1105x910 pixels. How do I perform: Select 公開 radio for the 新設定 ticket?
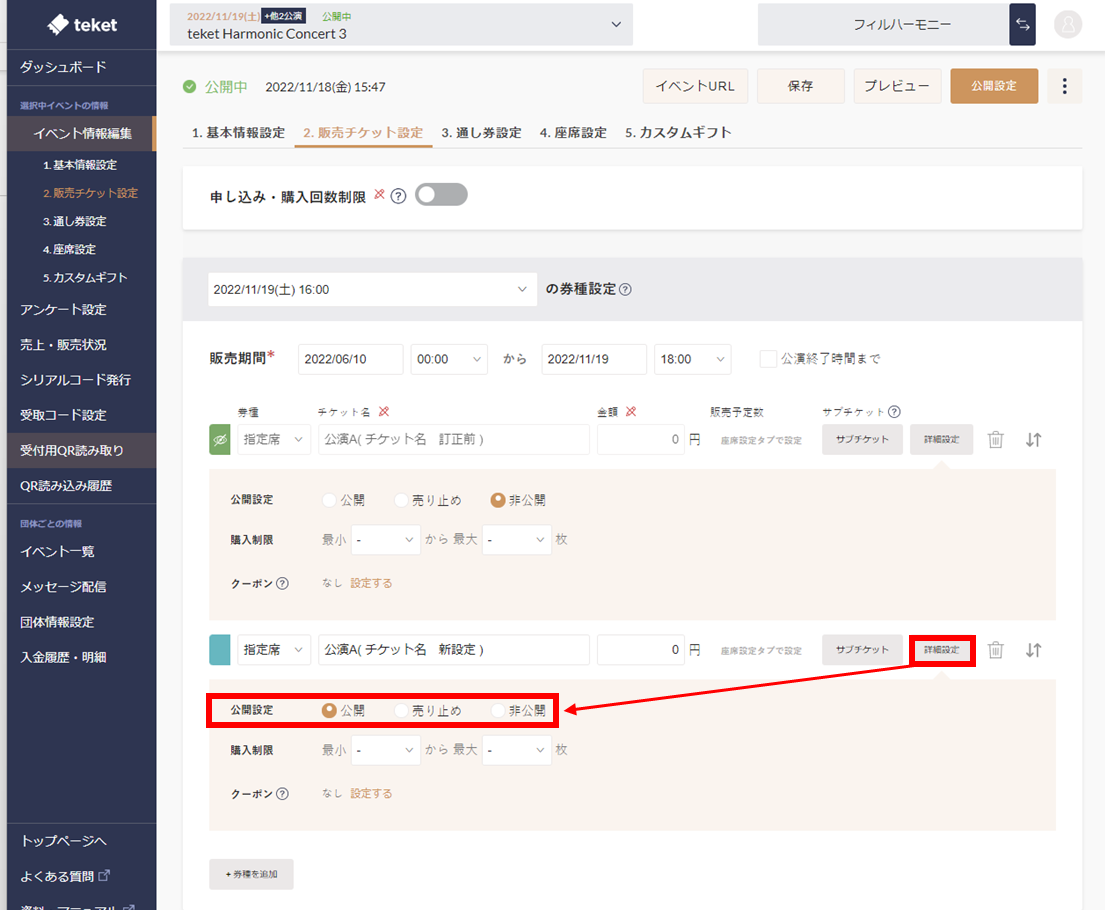pos(329,711)
